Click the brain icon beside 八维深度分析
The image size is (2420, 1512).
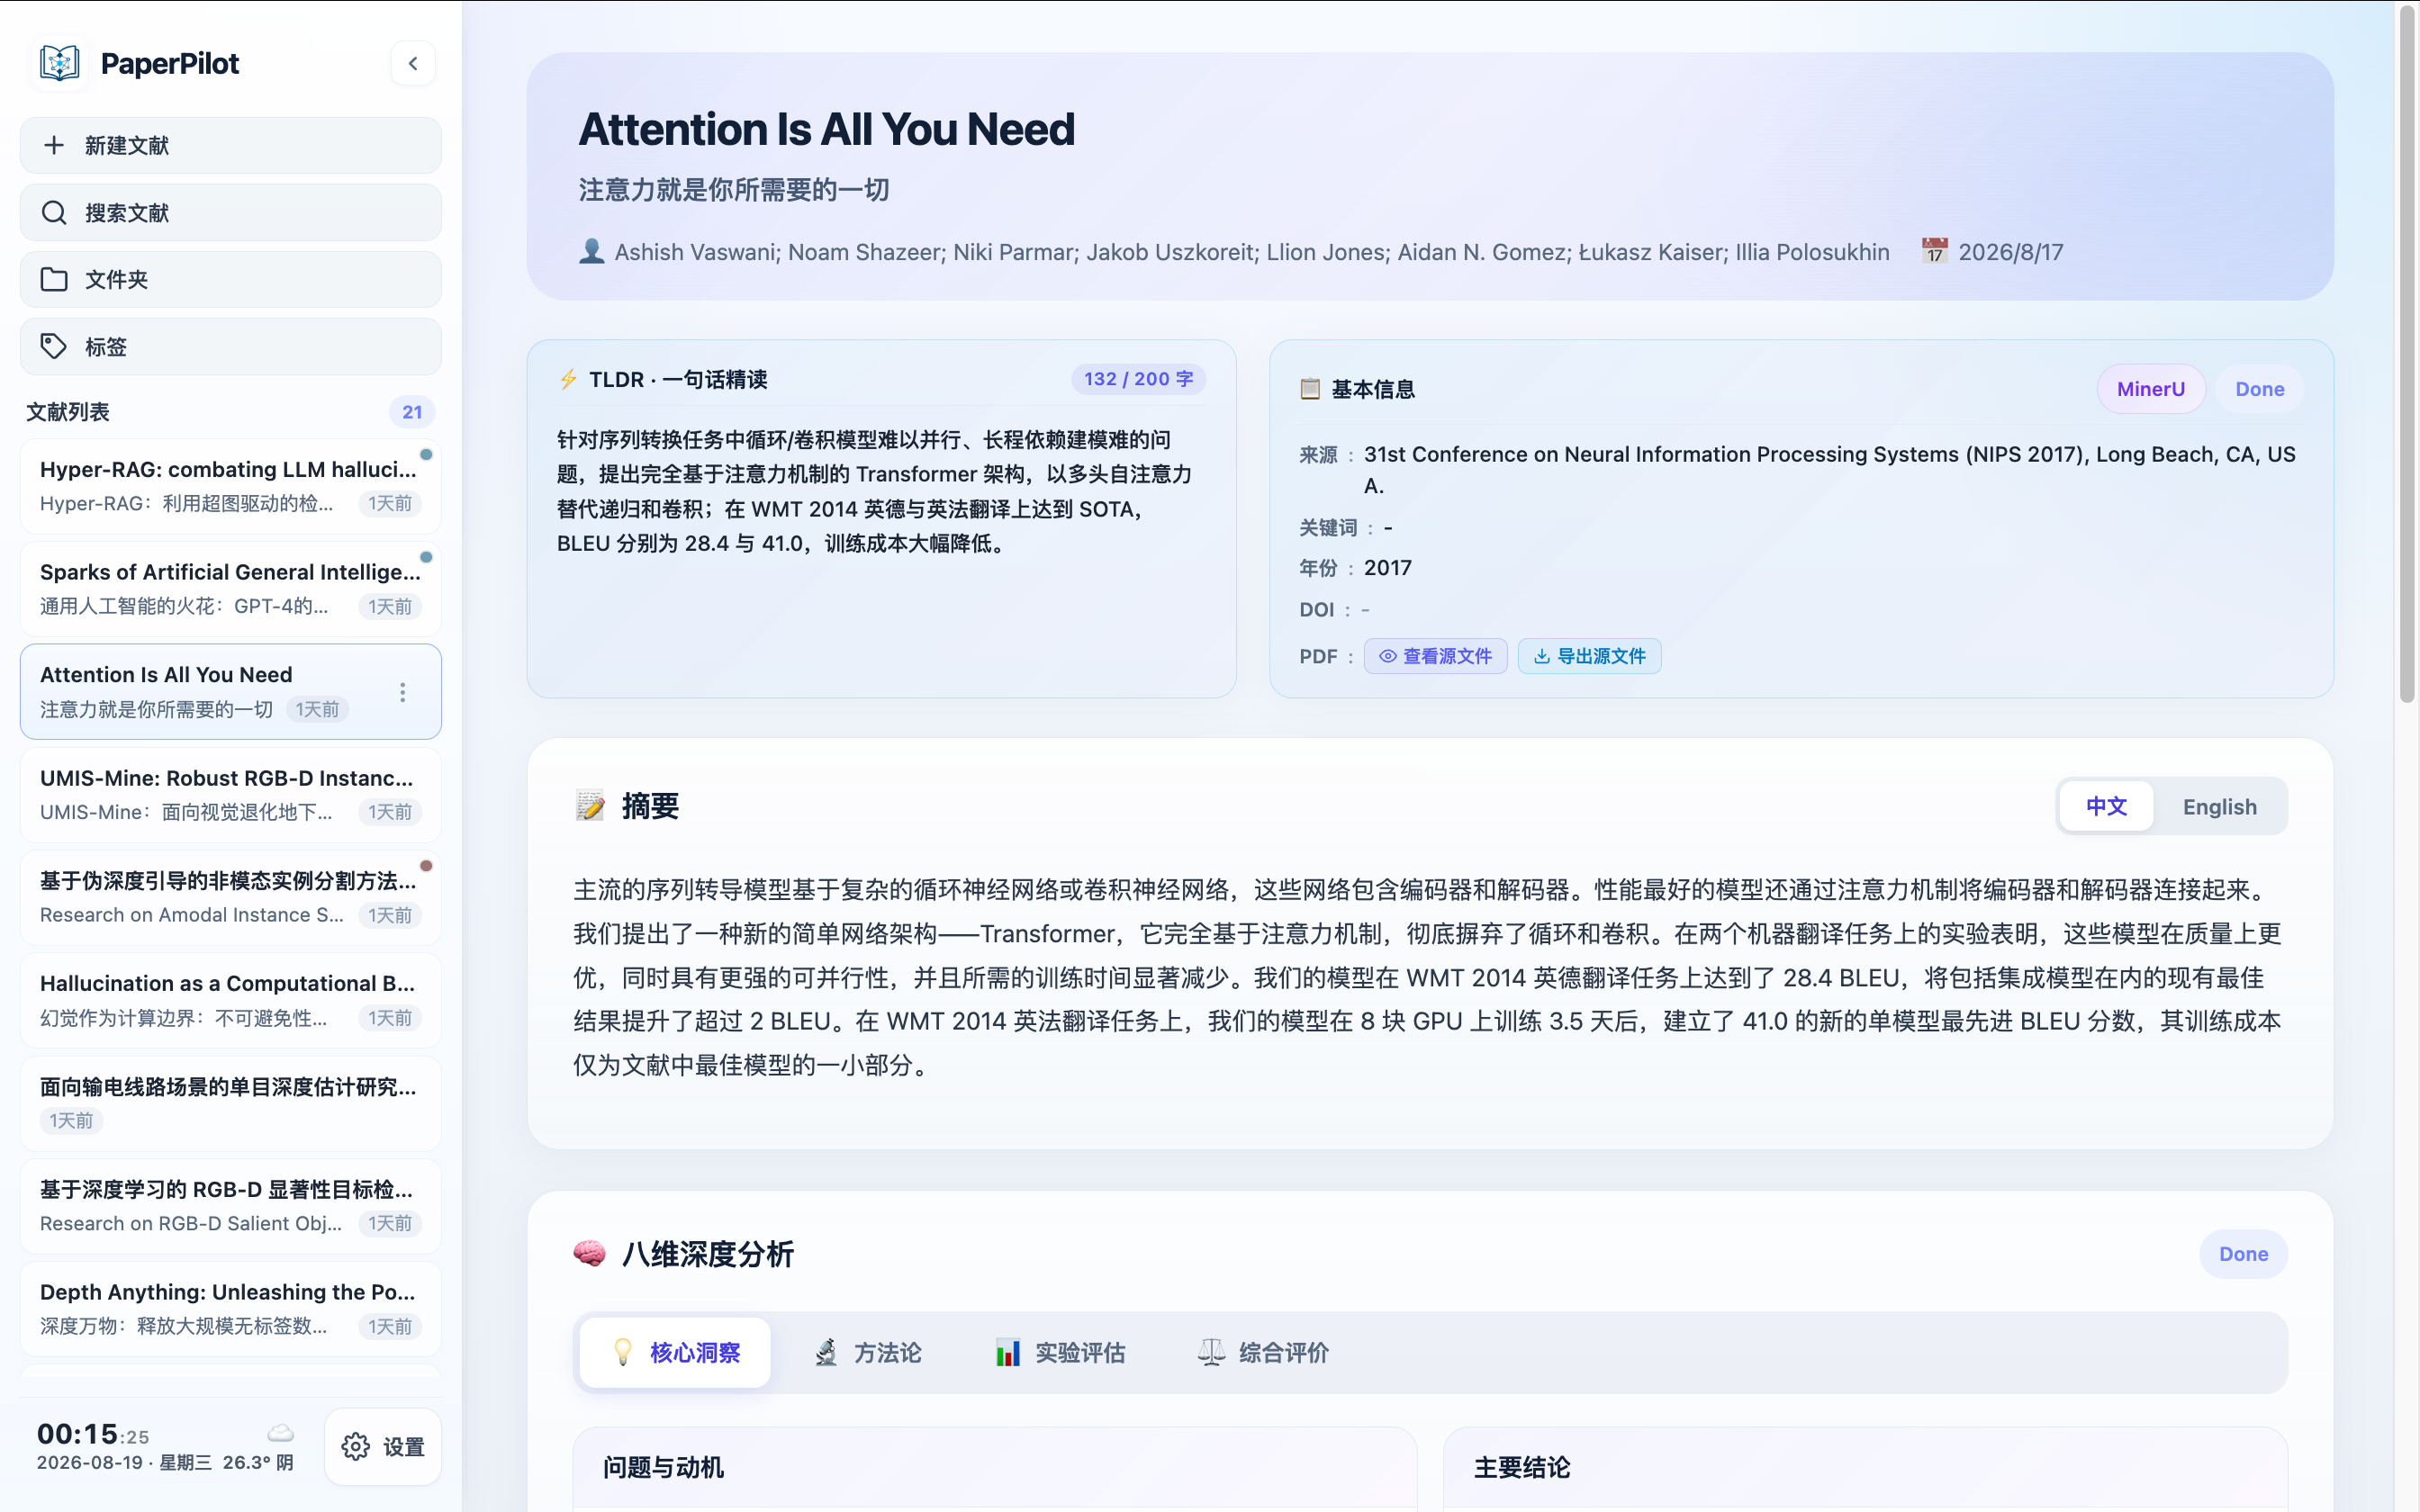(590, 1254)
